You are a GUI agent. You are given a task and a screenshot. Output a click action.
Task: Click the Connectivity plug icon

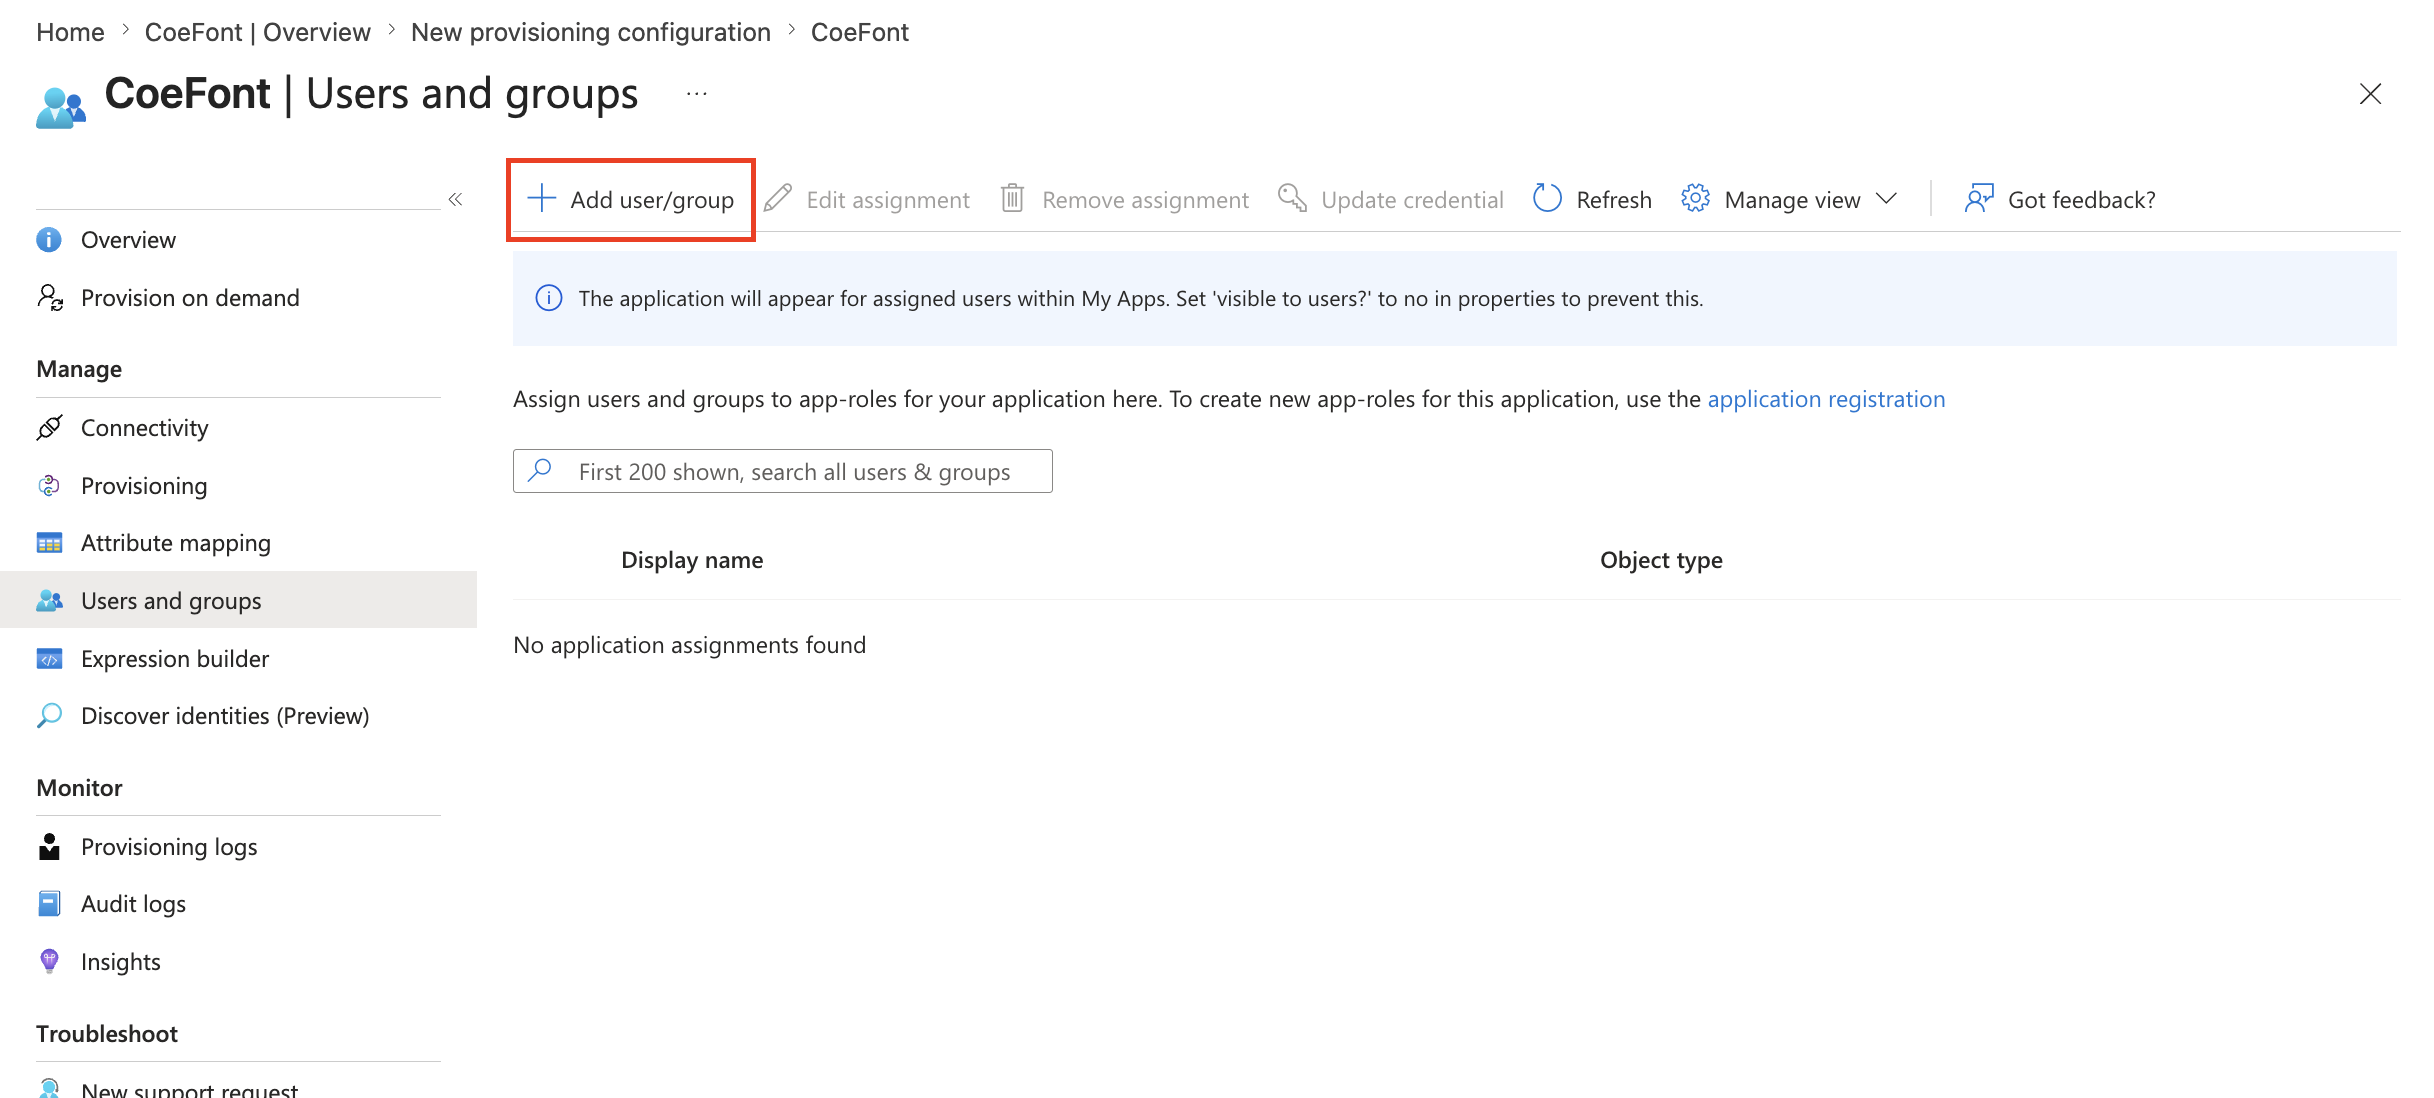(x=49, y=428)
